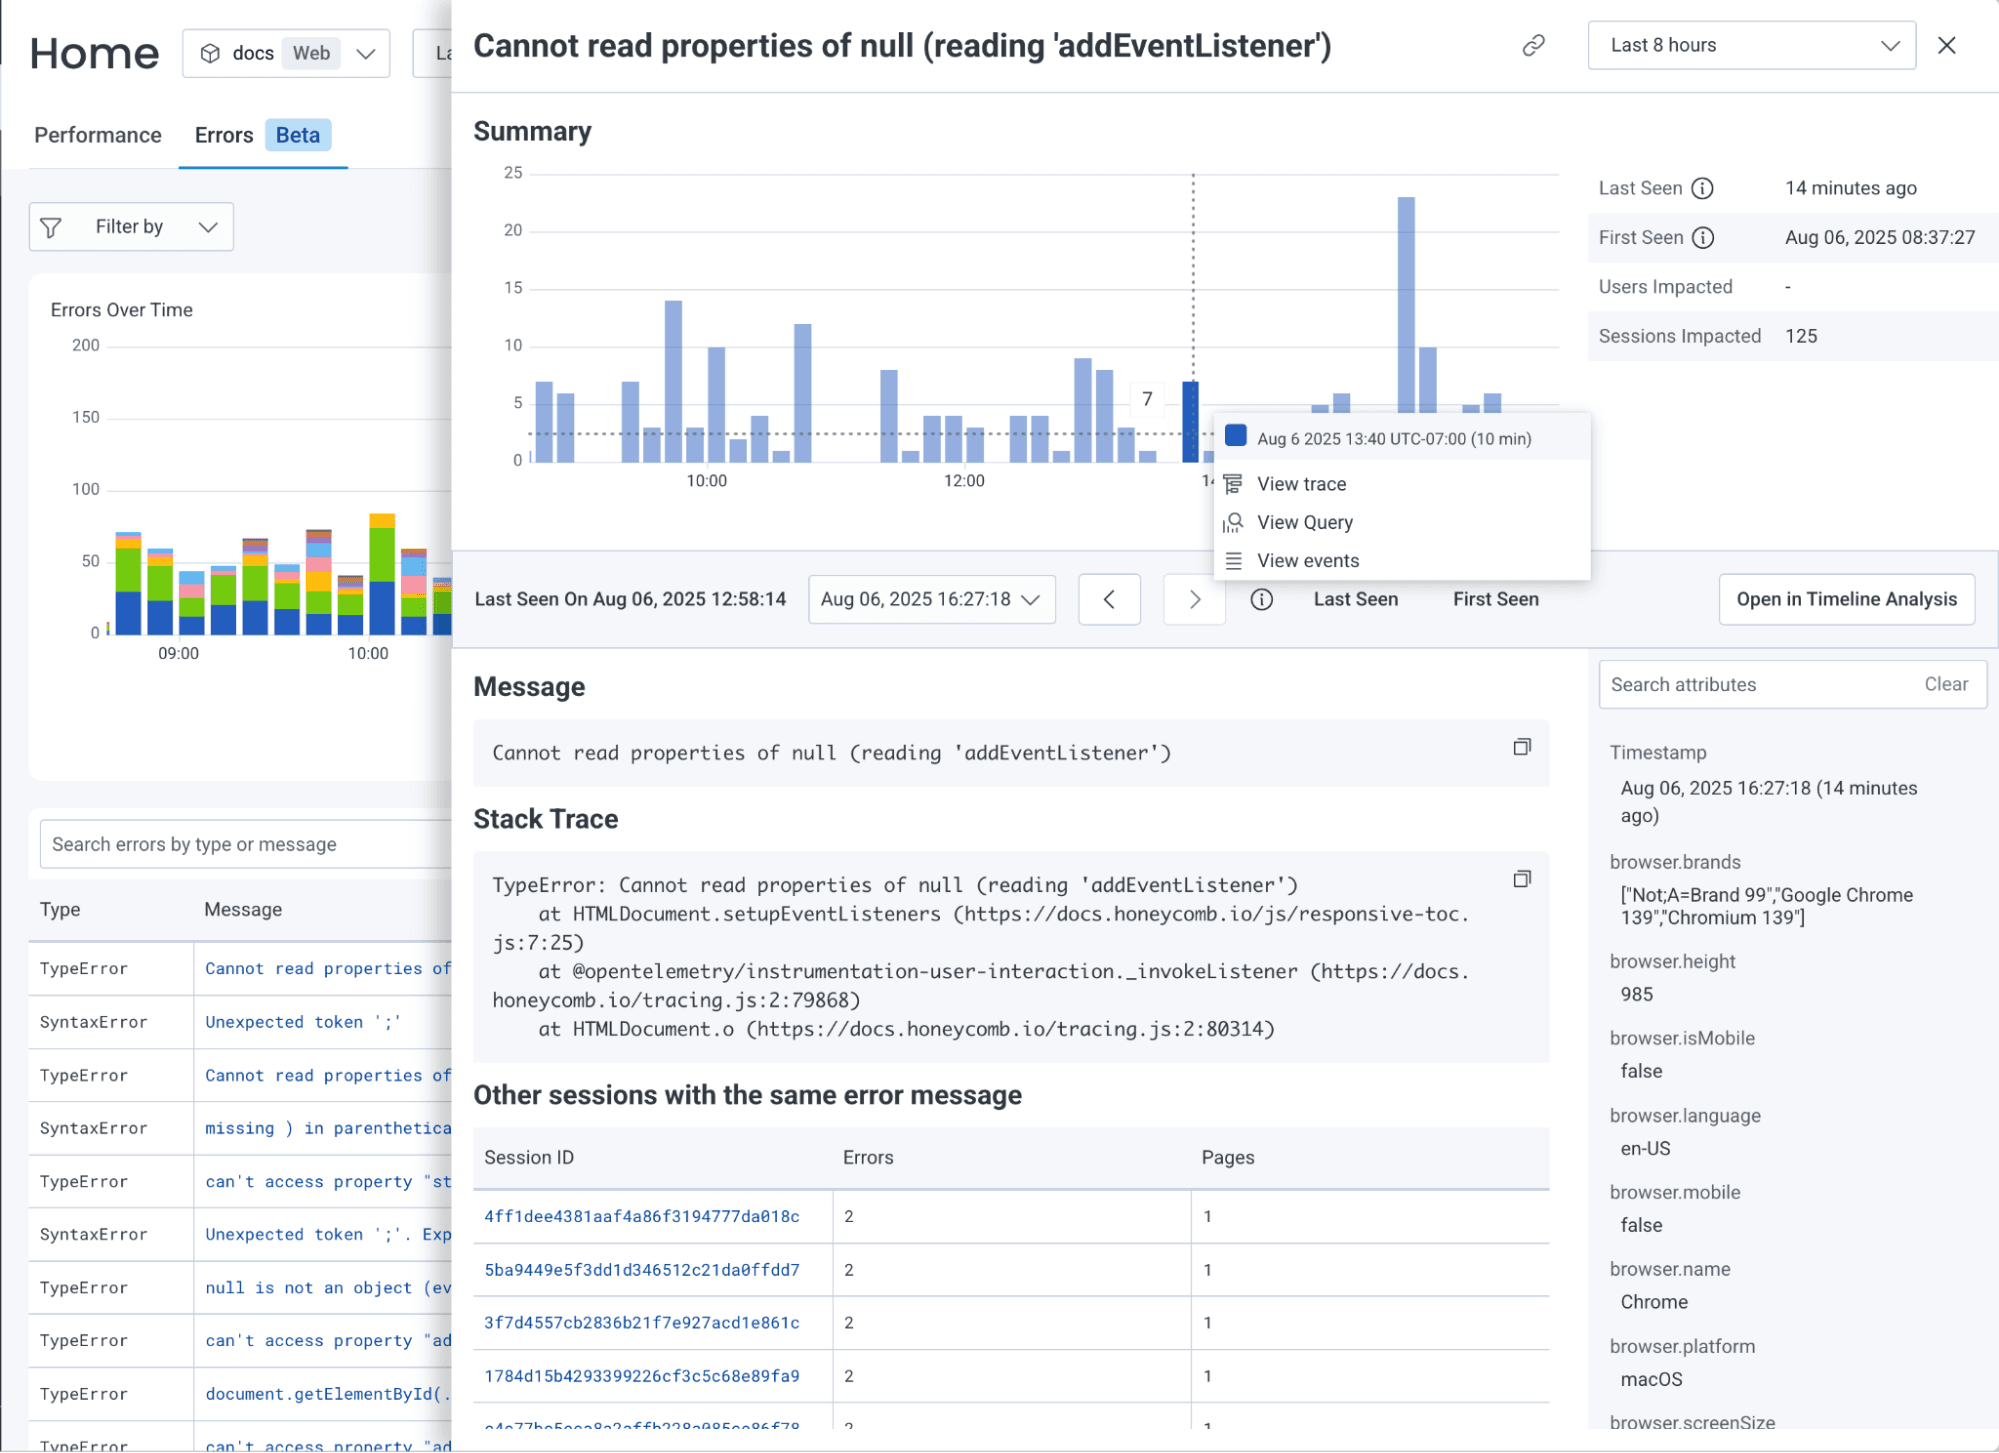This screenshot has width=1999, height=1453.
Task: Copy the stack trace
Action: point(1521,879)
